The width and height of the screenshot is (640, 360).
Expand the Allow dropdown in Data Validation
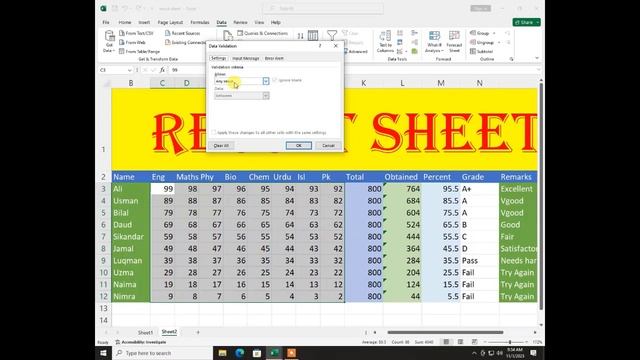point(266,81)
